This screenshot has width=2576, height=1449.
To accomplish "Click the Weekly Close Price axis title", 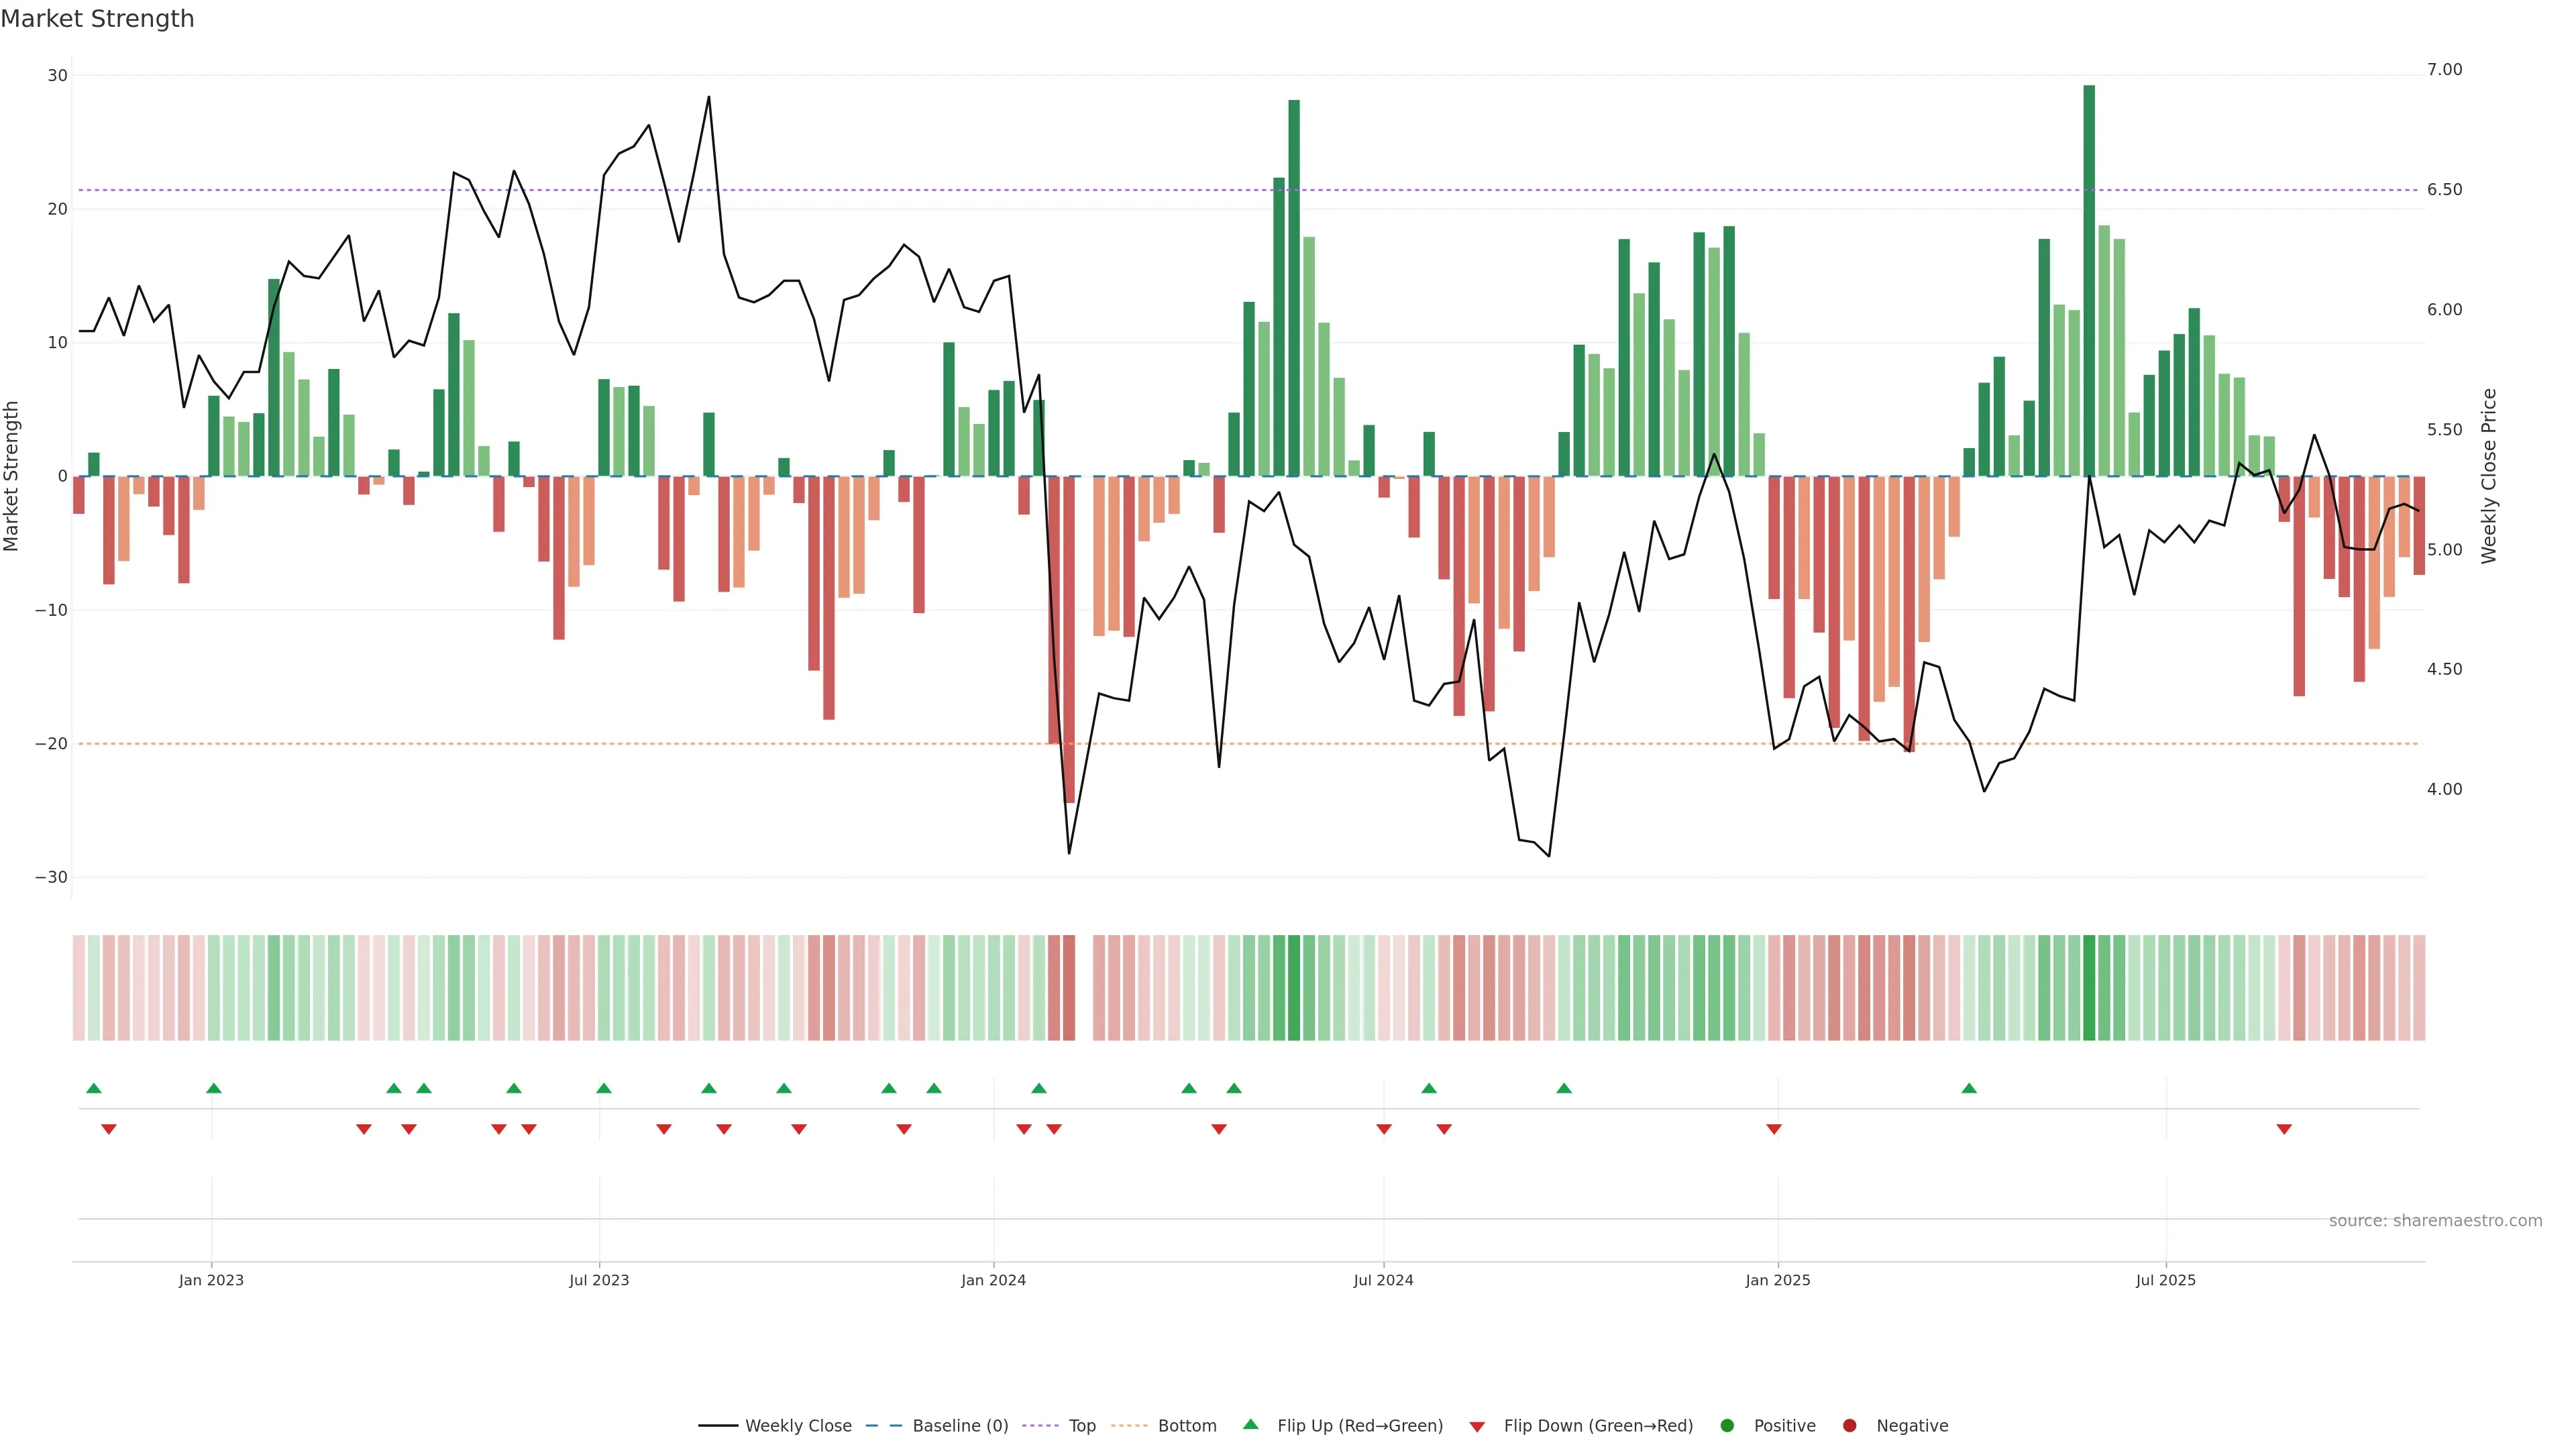I will click(x=2489, y=476).
